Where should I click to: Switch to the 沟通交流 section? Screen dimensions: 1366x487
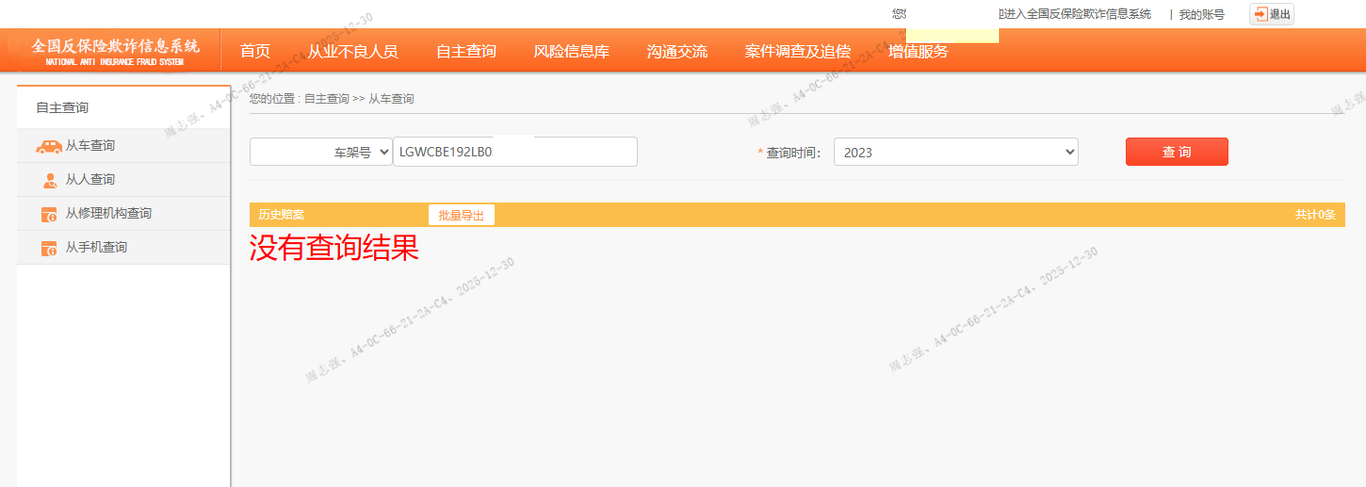677,51
